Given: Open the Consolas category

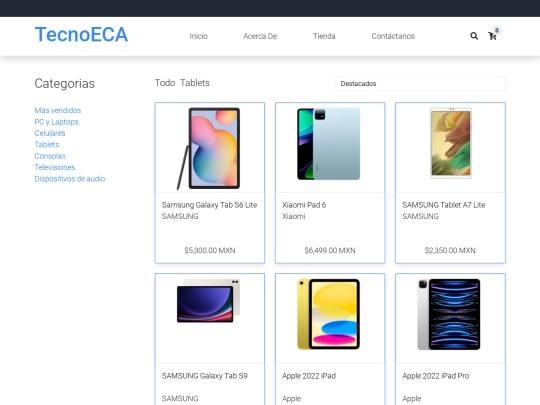Looking at the screenshot, I should [50, 156].
